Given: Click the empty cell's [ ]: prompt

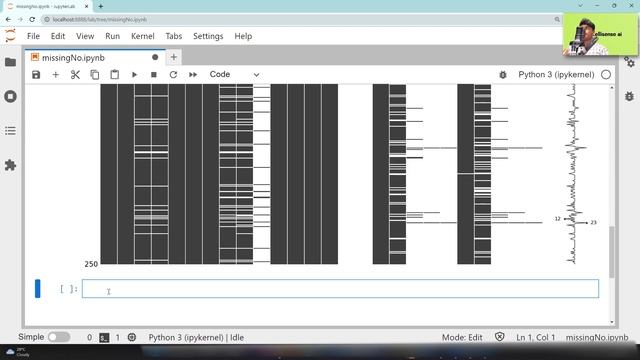Looking at the screenshot, I should tap(69, 289).
